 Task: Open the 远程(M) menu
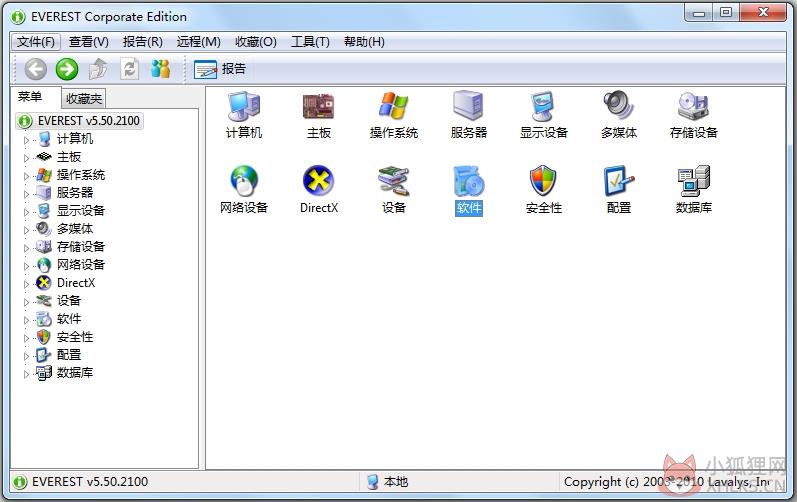click(199, 42)
